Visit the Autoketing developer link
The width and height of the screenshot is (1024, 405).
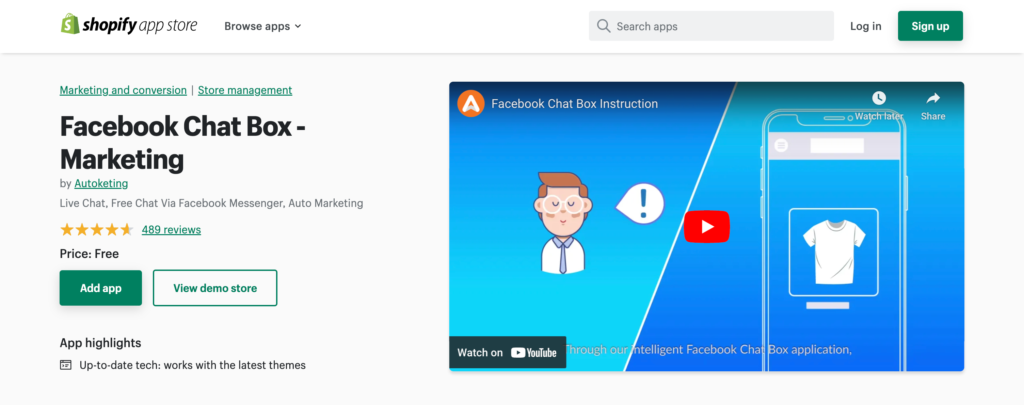[x=101, y=183]
